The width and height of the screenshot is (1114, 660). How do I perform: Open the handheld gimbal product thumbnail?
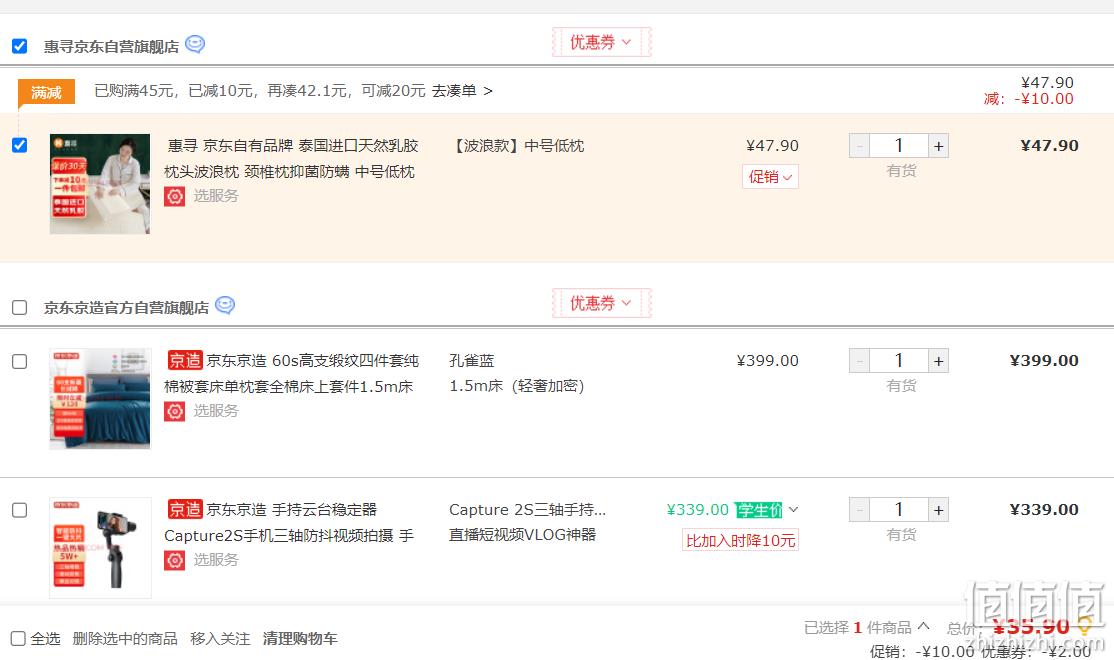point(99,548)
